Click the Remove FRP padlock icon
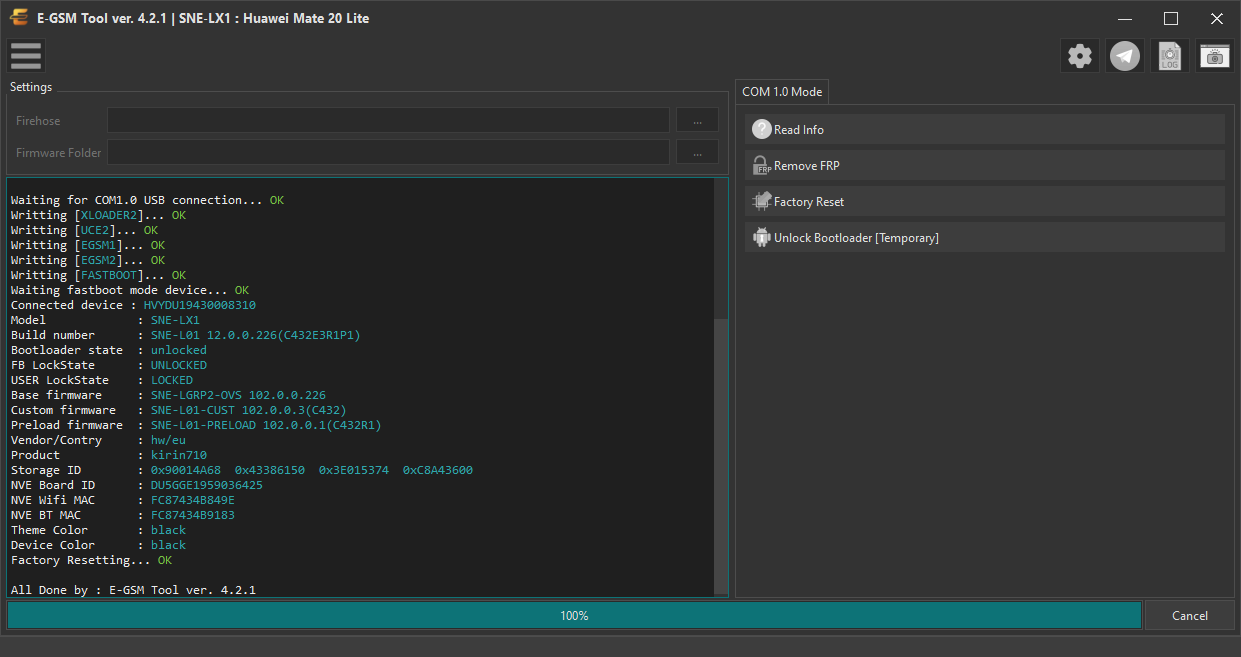The width and height of the screenshot is (1241, 657). [x=762, y=165]
